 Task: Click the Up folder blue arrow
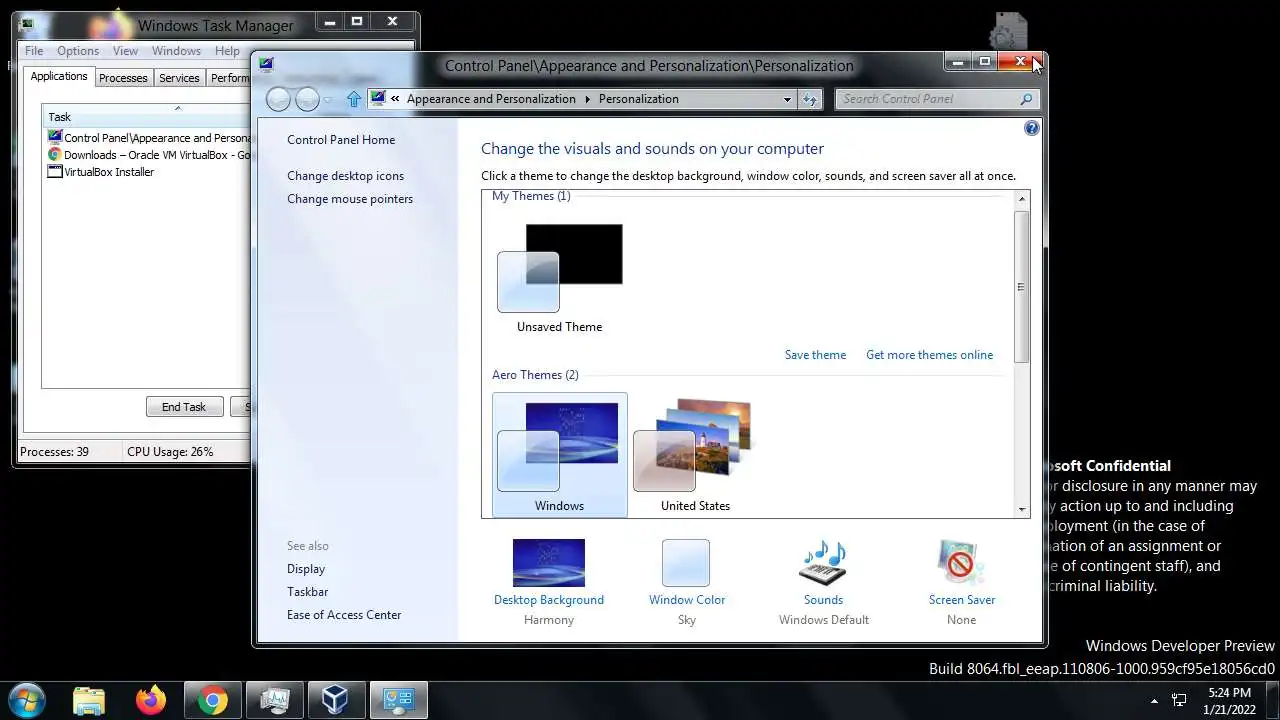point(353,99)
